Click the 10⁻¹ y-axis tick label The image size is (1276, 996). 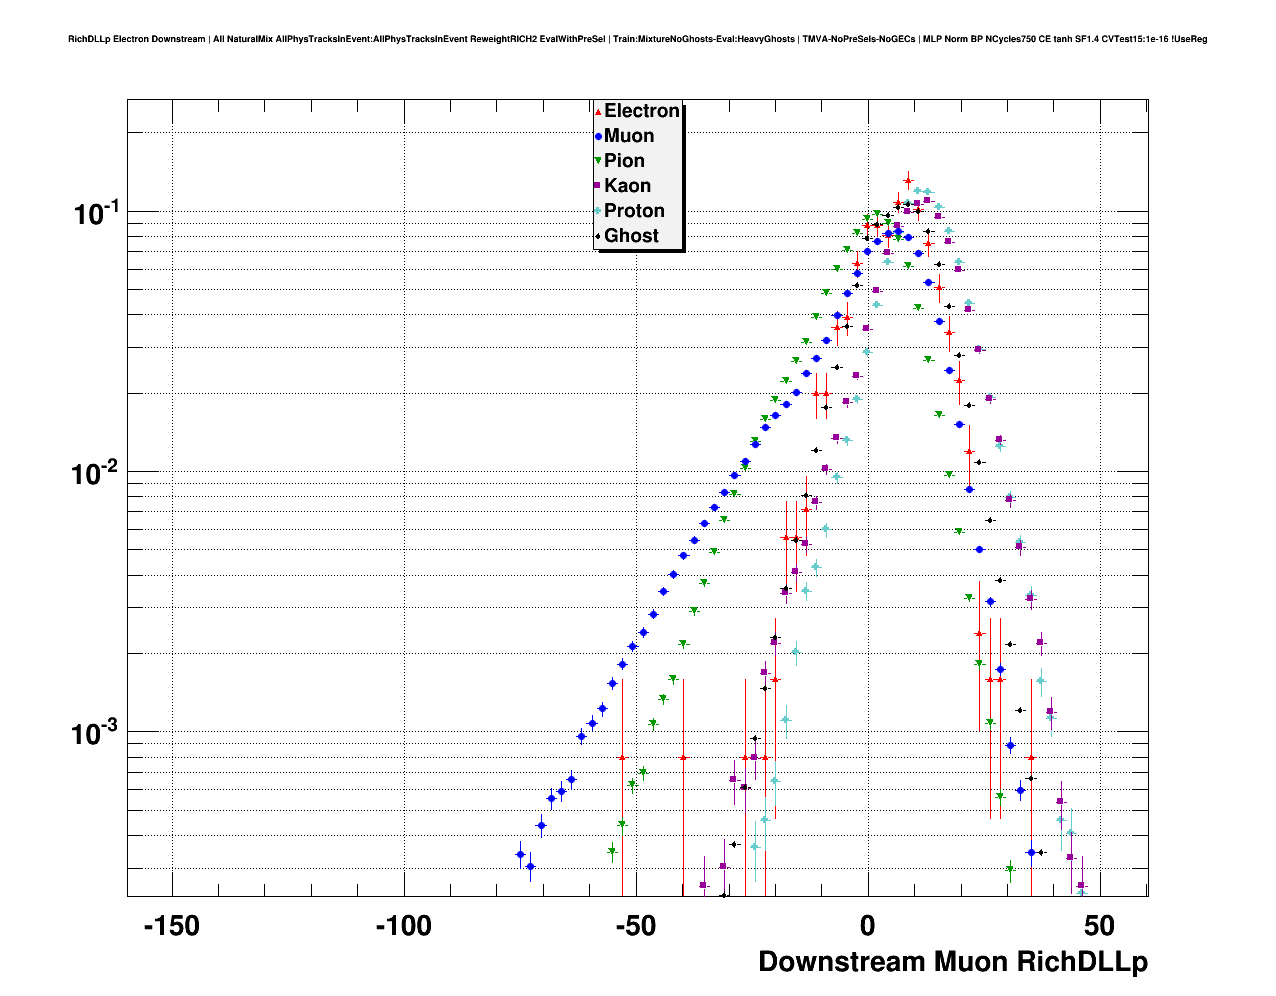pyautogui.click(x=96, y=213)
